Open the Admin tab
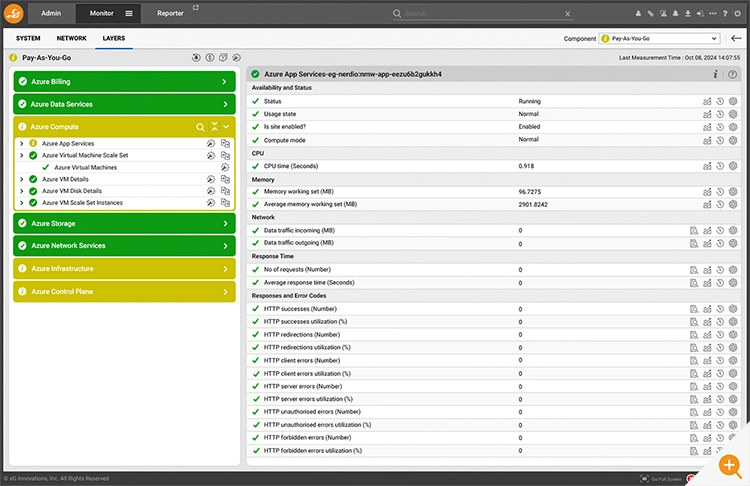 (x=51, y=13)
